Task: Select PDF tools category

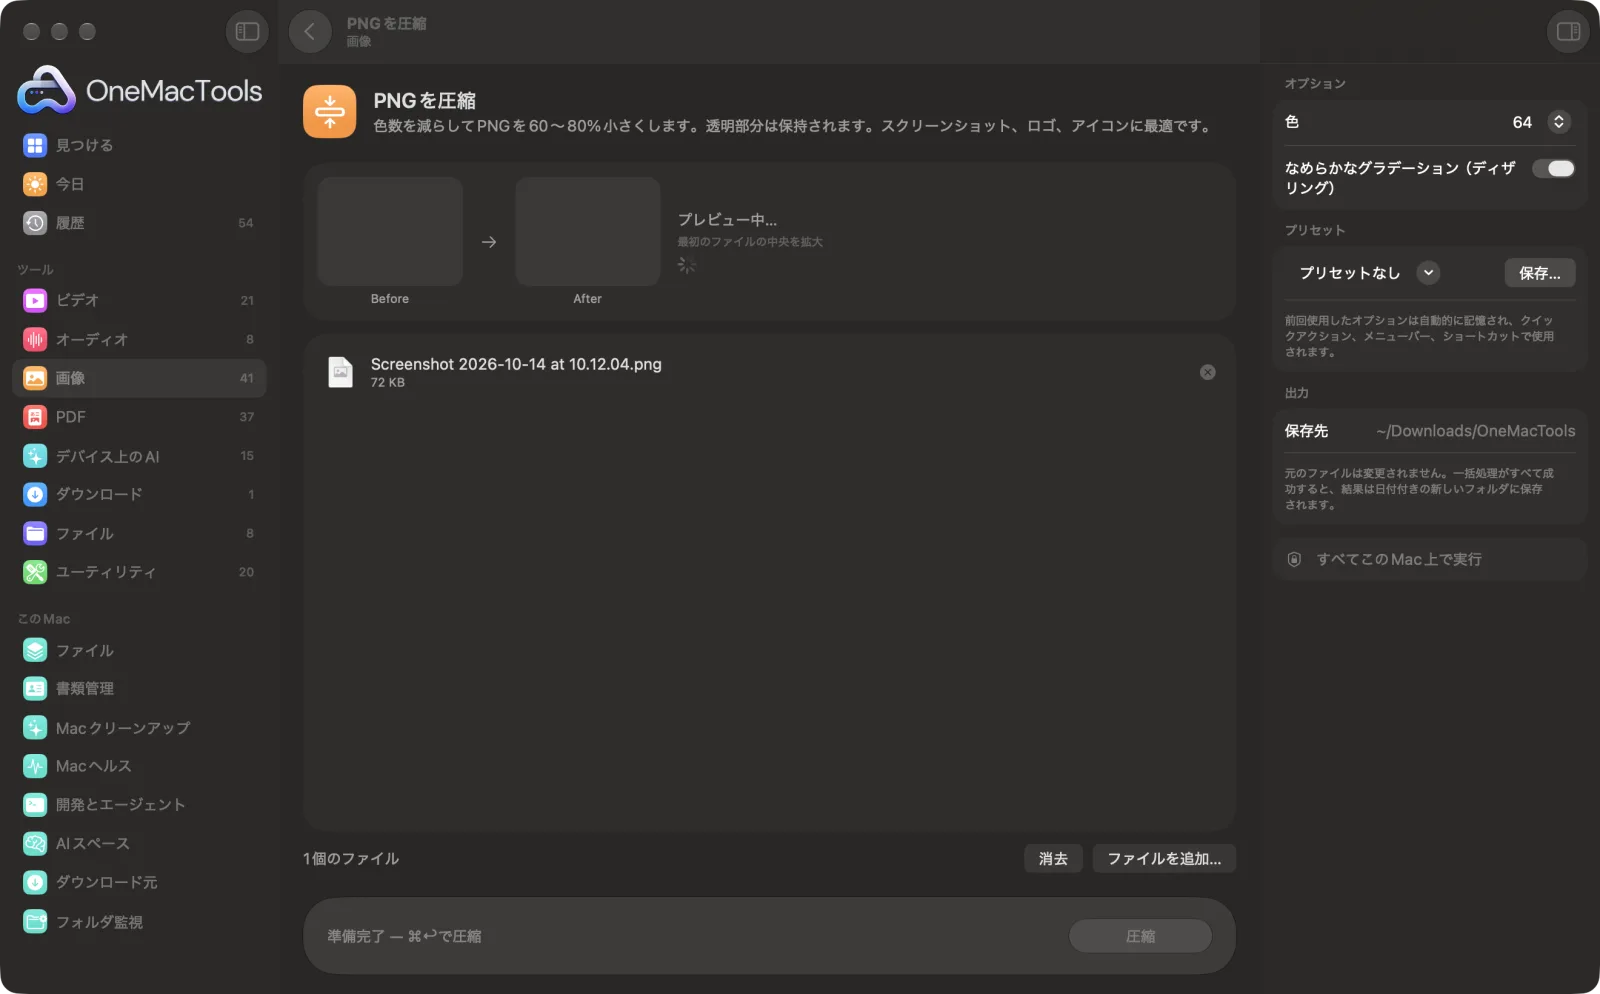Action: point(139,417)
